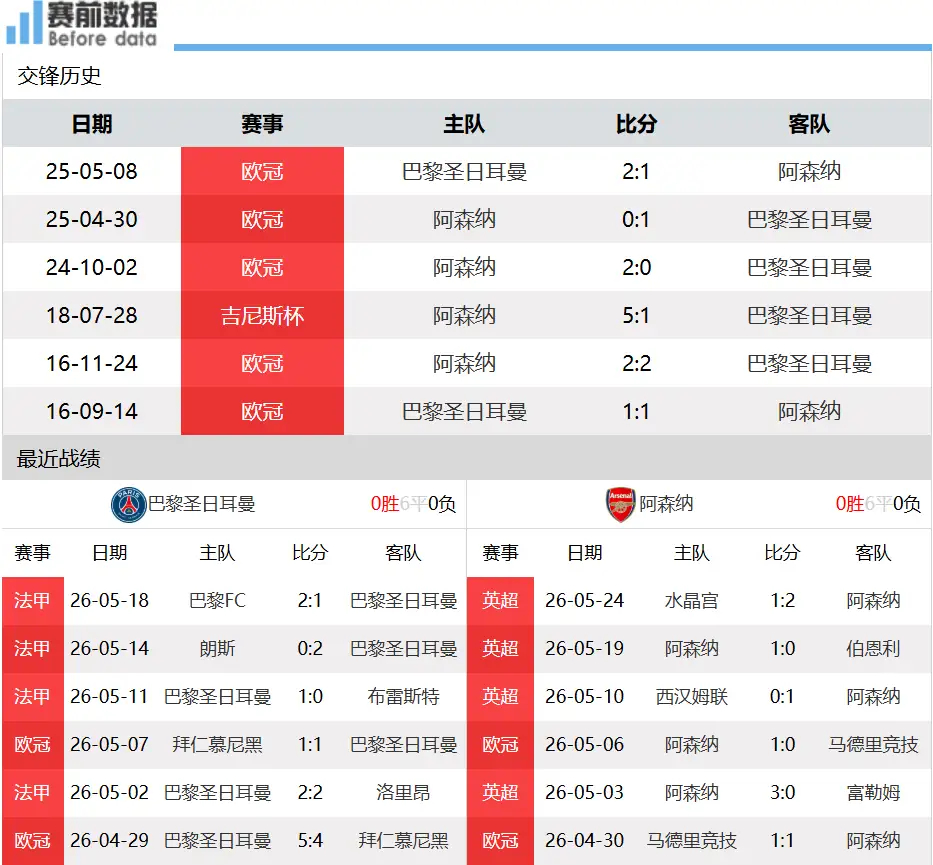The image size is (933, 865).
Task: Click home team 西汉姆联
Action: pyautogui.click(x=691, y=696)
